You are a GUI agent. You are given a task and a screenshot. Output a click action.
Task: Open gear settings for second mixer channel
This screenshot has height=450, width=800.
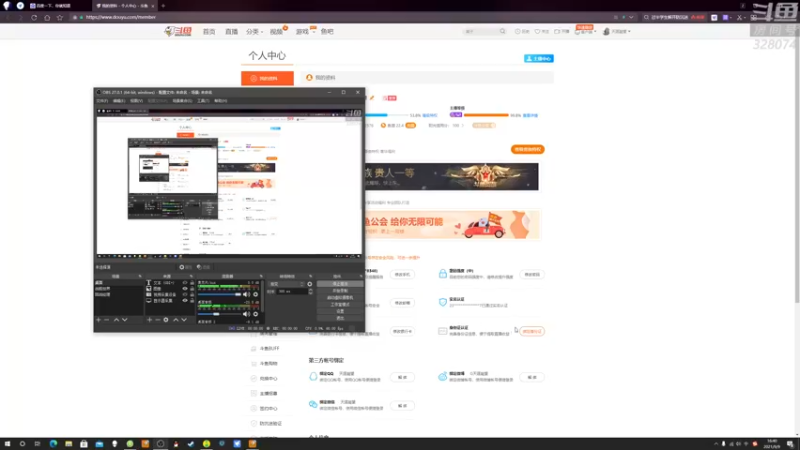point(256,314)
